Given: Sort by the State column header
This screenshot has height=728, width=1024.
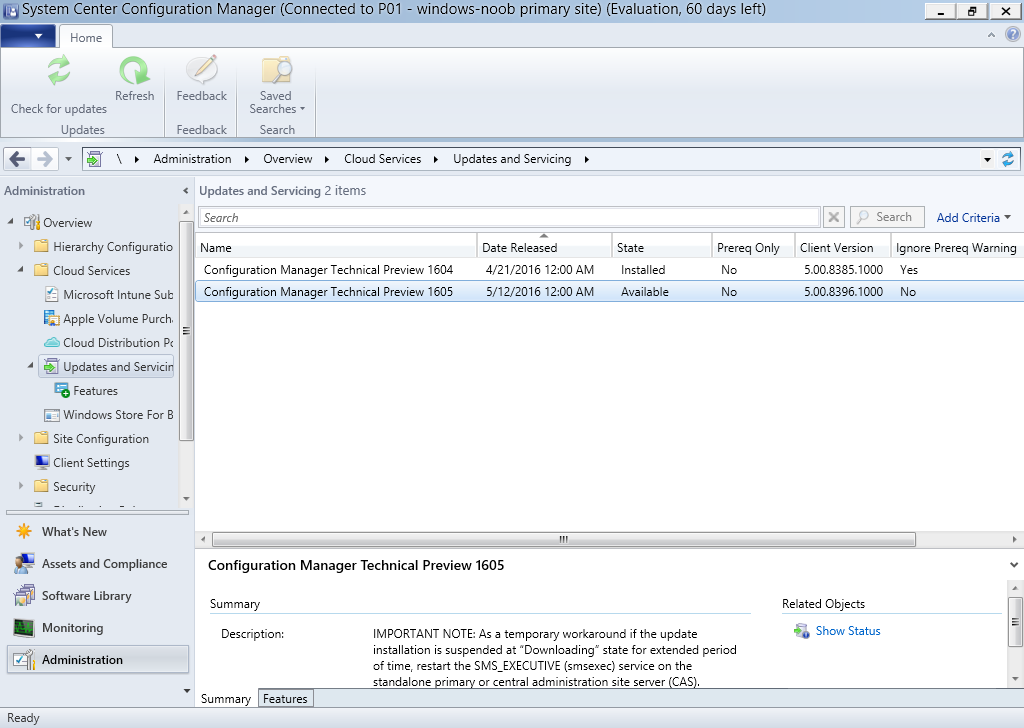Looking at the screenshot, I should [662, 247].
